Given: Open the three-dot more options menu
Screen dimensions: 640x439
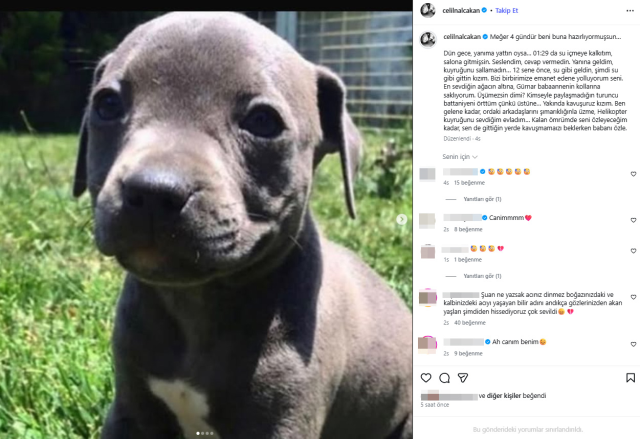Looking at the screenshot, I should point(630,11).
